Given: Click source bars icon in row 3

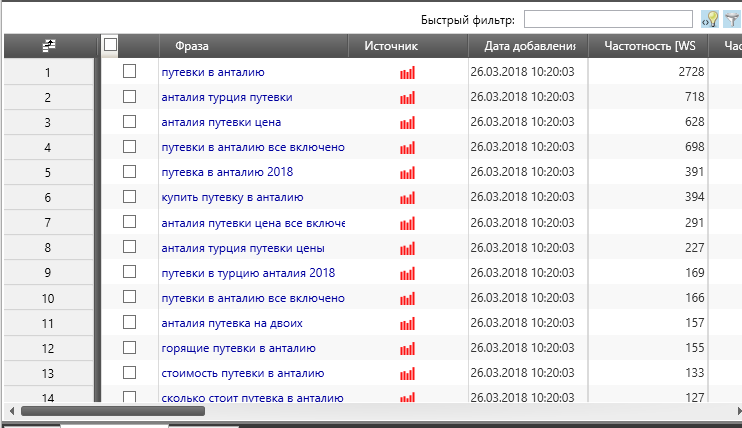Looking at the screenshot, I should (407, 122).
